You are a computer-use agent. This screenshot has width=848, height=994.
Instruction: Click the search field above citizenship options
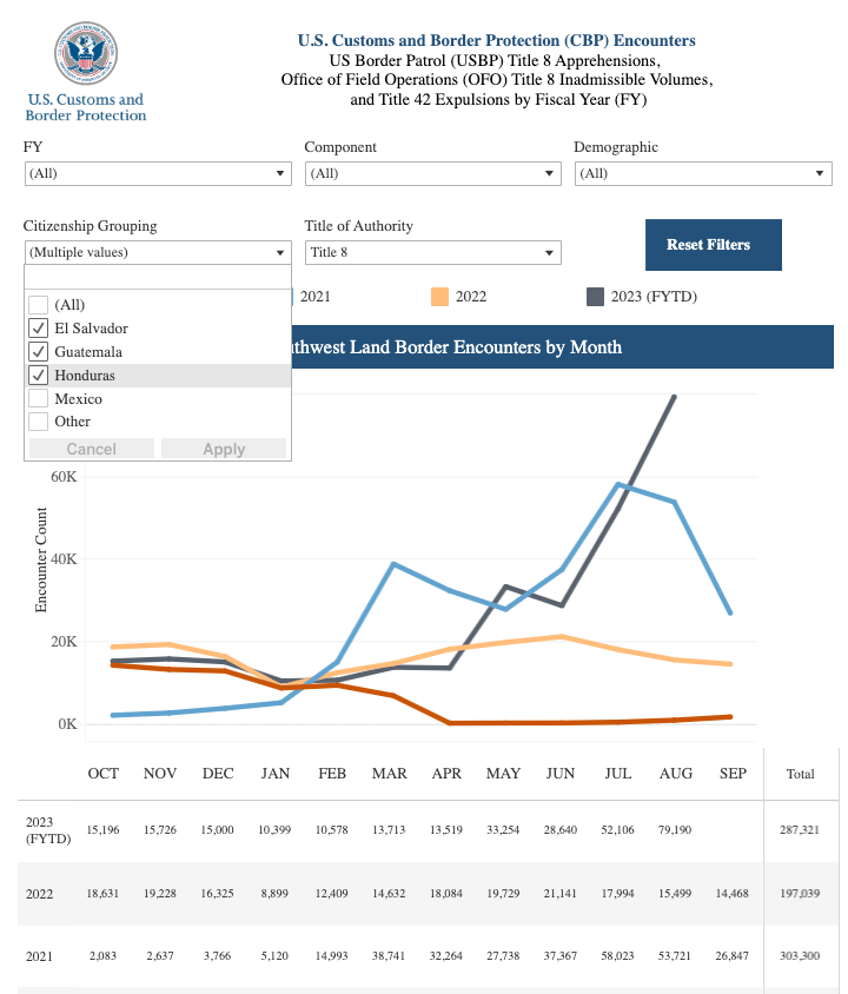point(158,278)
